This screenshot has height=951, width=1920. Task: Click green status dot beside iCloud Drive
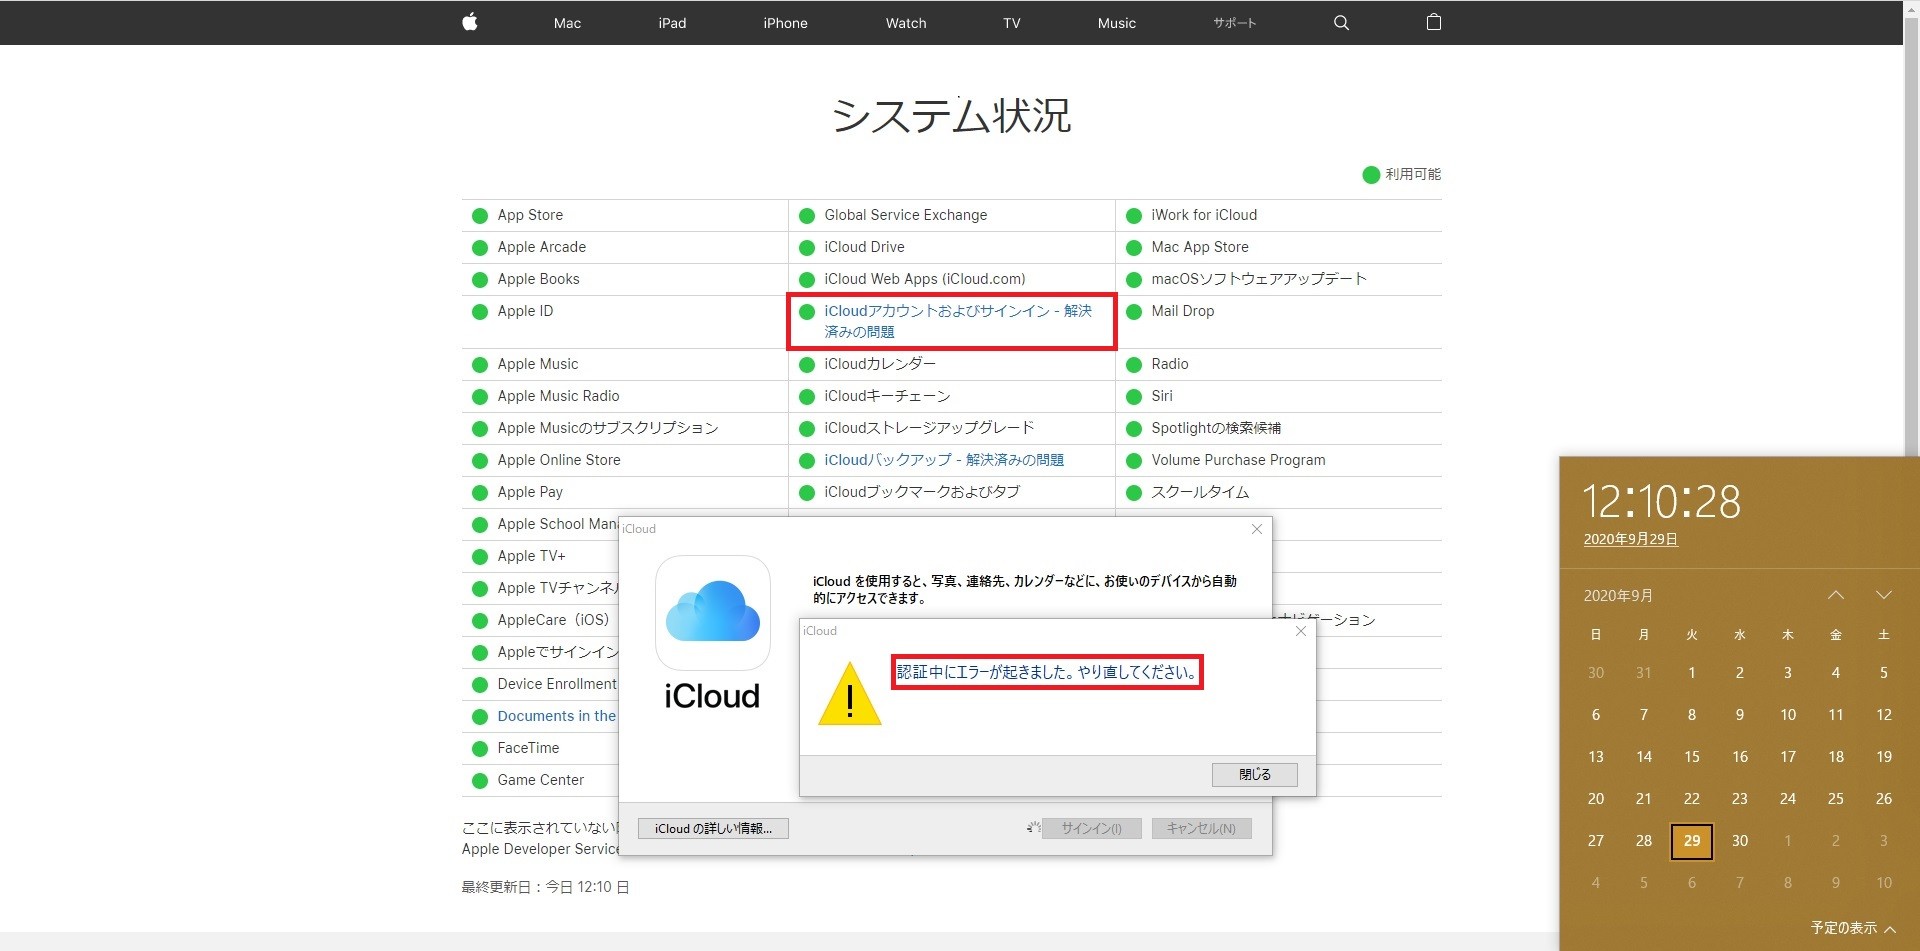(807, 248)
